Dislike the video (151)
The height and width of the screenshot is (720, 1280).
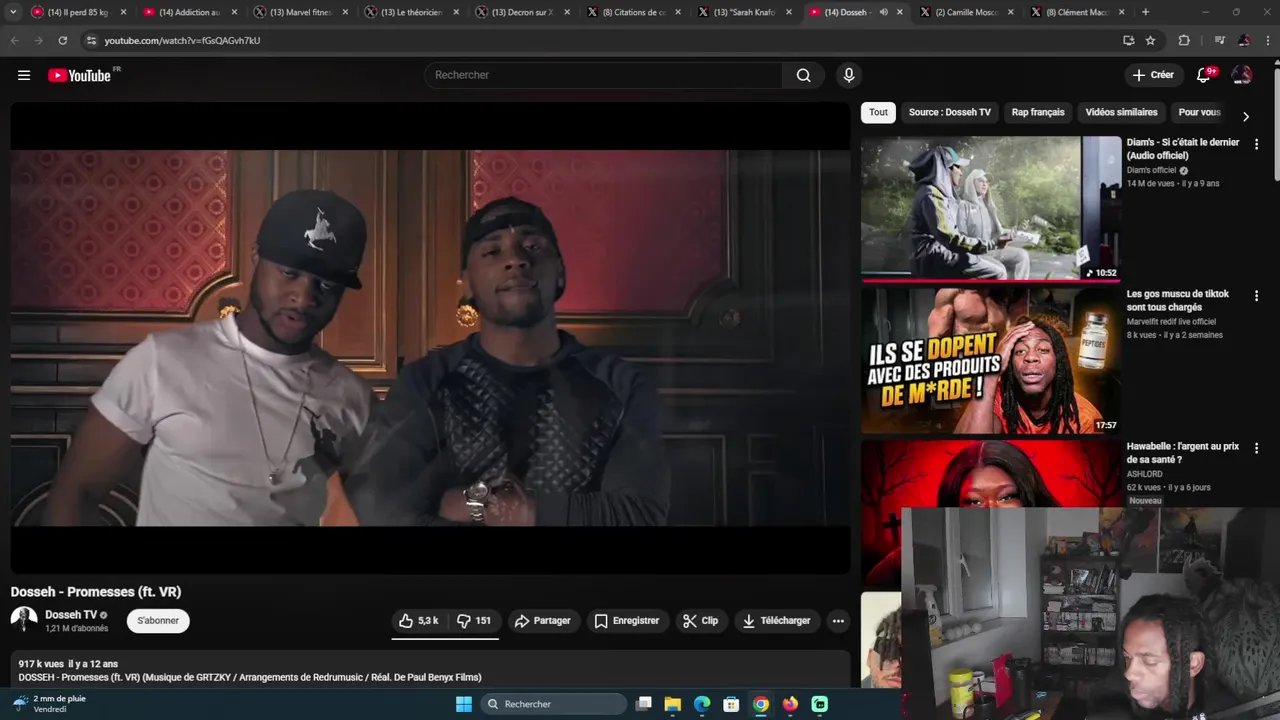pos(473,621)
